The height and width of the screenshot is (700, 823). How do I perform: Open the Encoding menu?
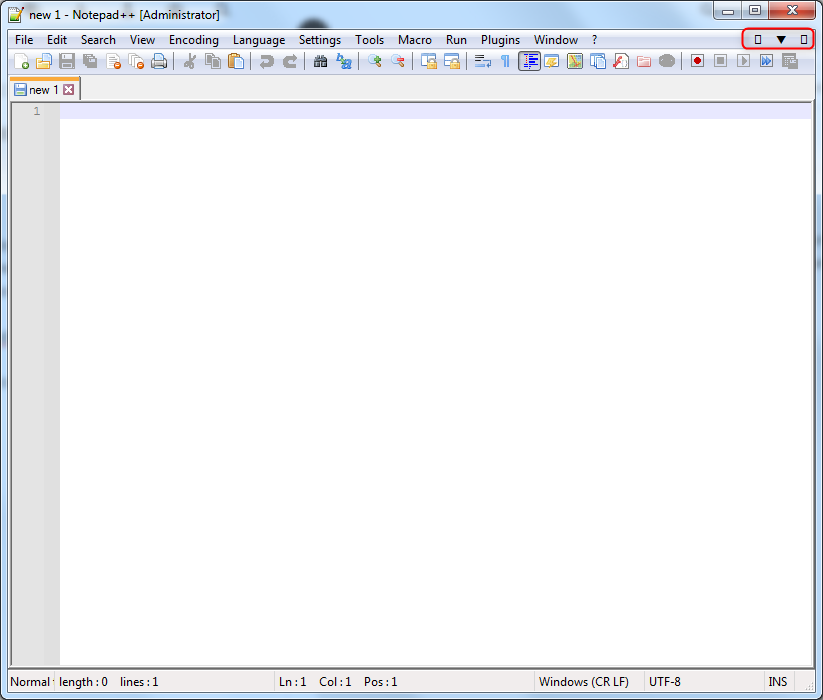tap(194, 40)
